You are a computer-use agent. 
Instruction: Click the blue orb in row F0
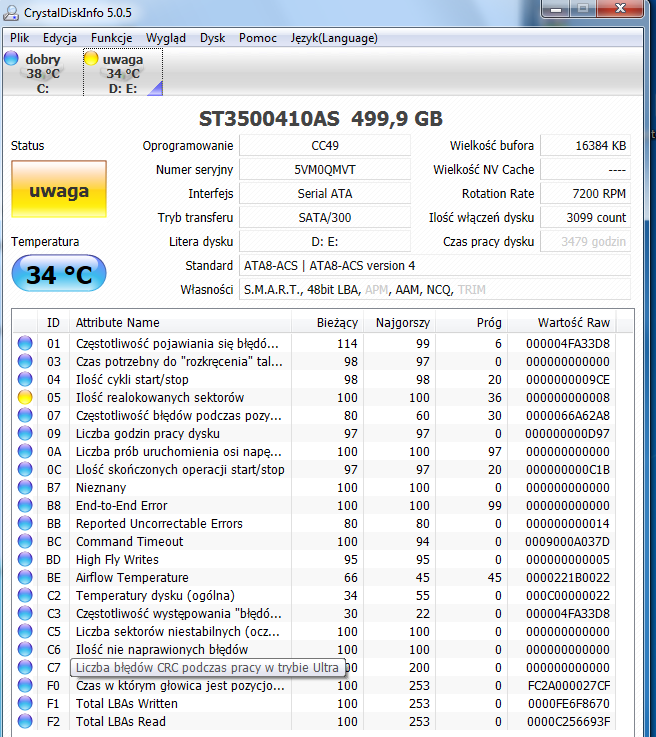pyautogui.click(x=25, y=685)
